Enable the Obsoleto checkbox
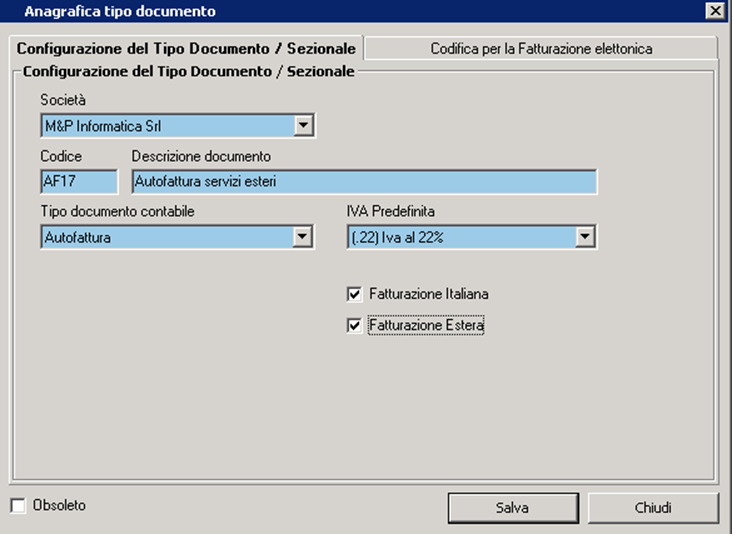Screen dimensions: 732x534 point(18,506)
